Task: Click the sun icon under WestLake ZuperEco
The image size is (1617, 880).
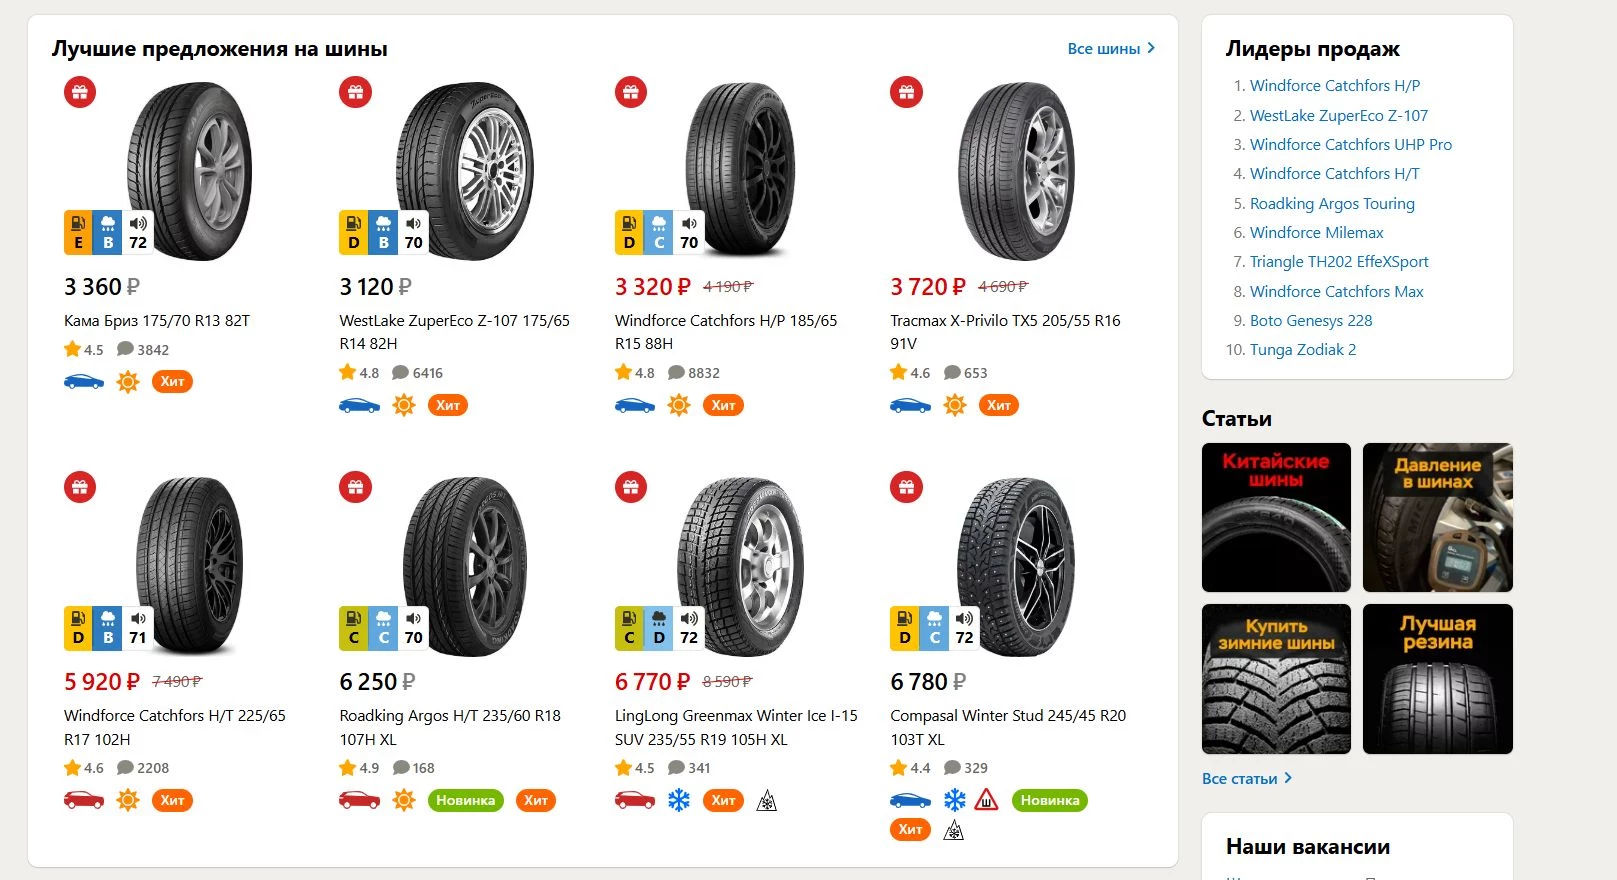Action: pos(404,405)
